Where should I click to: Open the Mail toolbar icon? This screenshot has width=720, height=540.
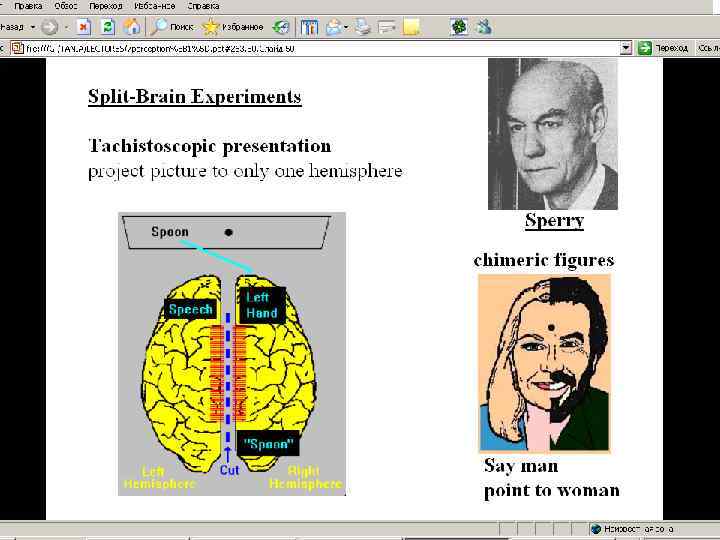tap(333, 27)
